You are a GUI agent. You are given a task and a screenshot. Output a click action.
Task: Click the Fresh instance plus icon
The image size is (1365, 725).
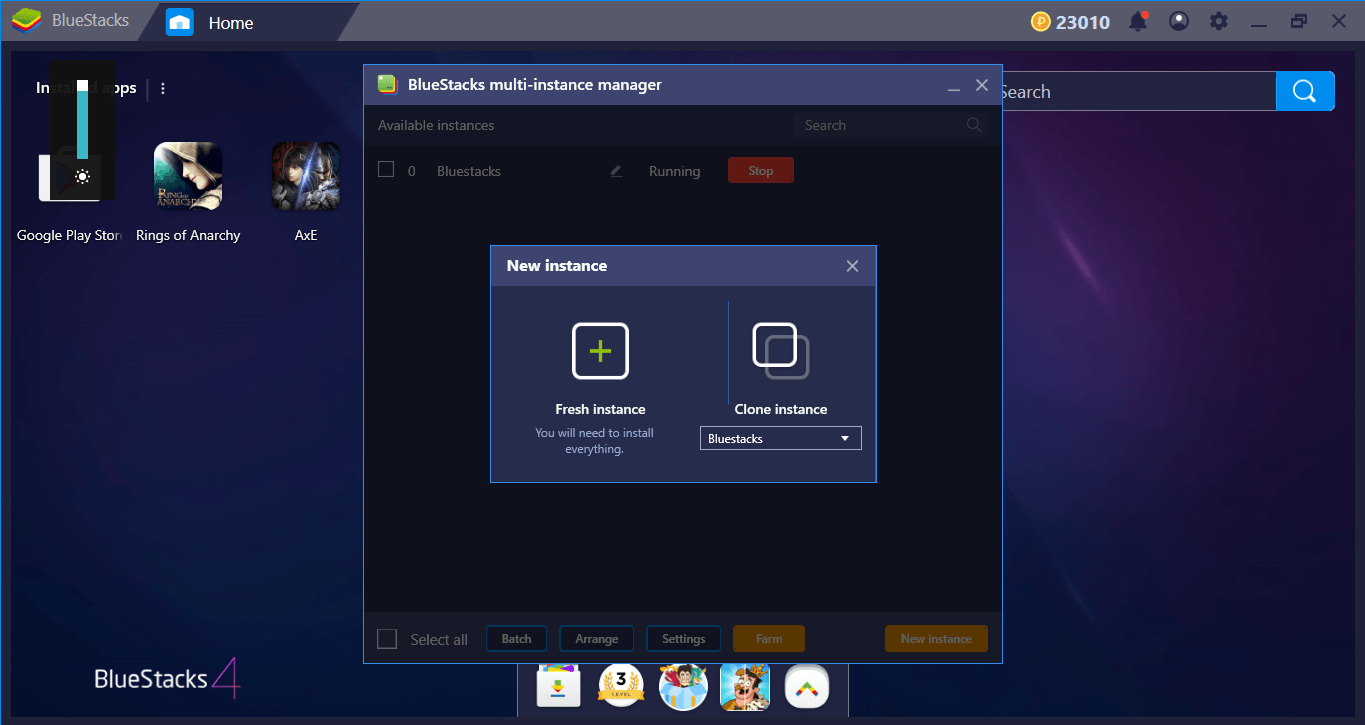click(x=600, y=351)
